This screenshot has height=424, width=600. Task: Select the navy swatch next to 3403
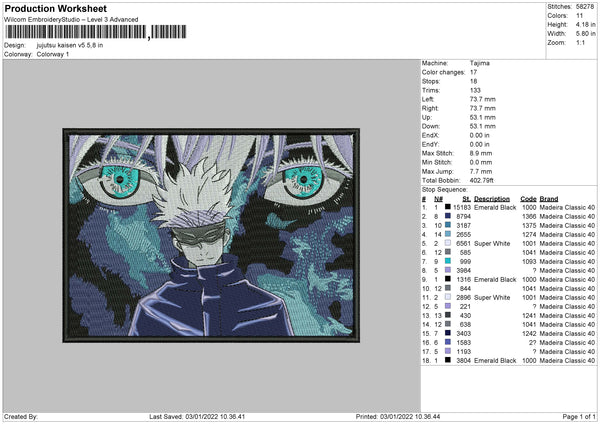click(x=448, y=333)
